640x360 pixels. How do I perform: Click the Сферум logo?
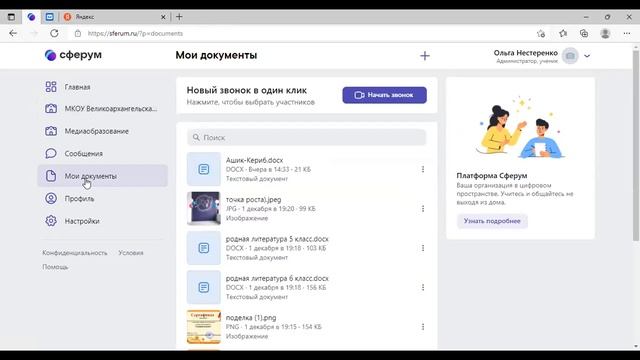73,55
